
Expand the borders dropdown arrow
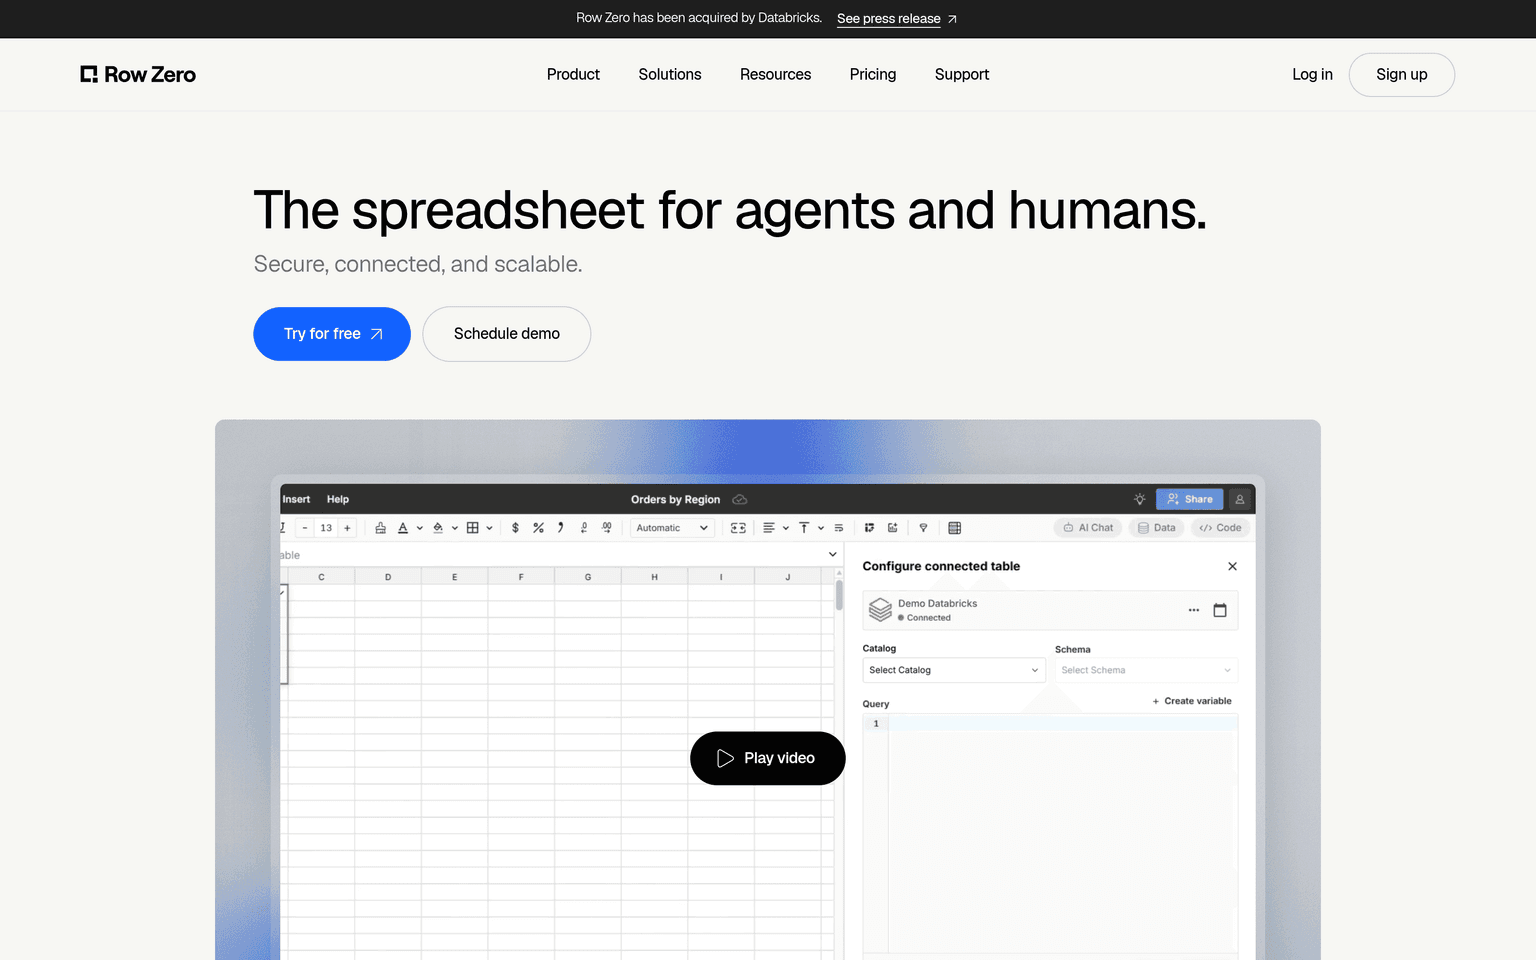pos(489,528)
